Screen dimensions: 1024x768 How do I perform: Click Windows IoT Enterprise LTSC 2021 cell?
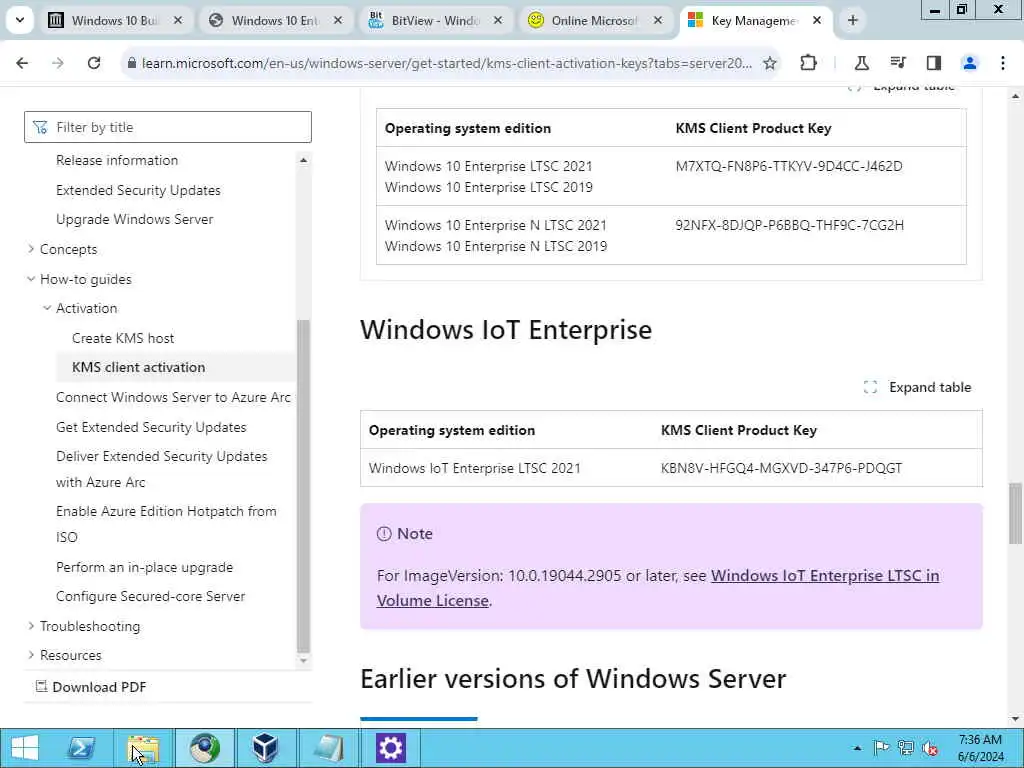pos(475,468)
